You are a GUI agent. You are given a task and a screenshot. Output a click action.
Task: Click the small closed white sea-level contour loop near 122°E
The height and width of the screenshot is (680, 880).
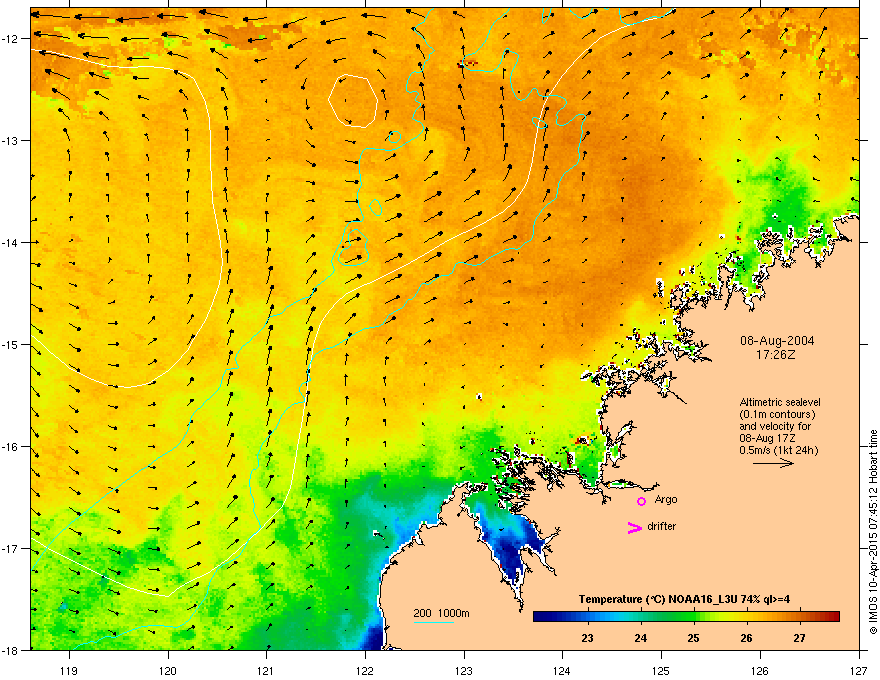[x=352, y=101]
